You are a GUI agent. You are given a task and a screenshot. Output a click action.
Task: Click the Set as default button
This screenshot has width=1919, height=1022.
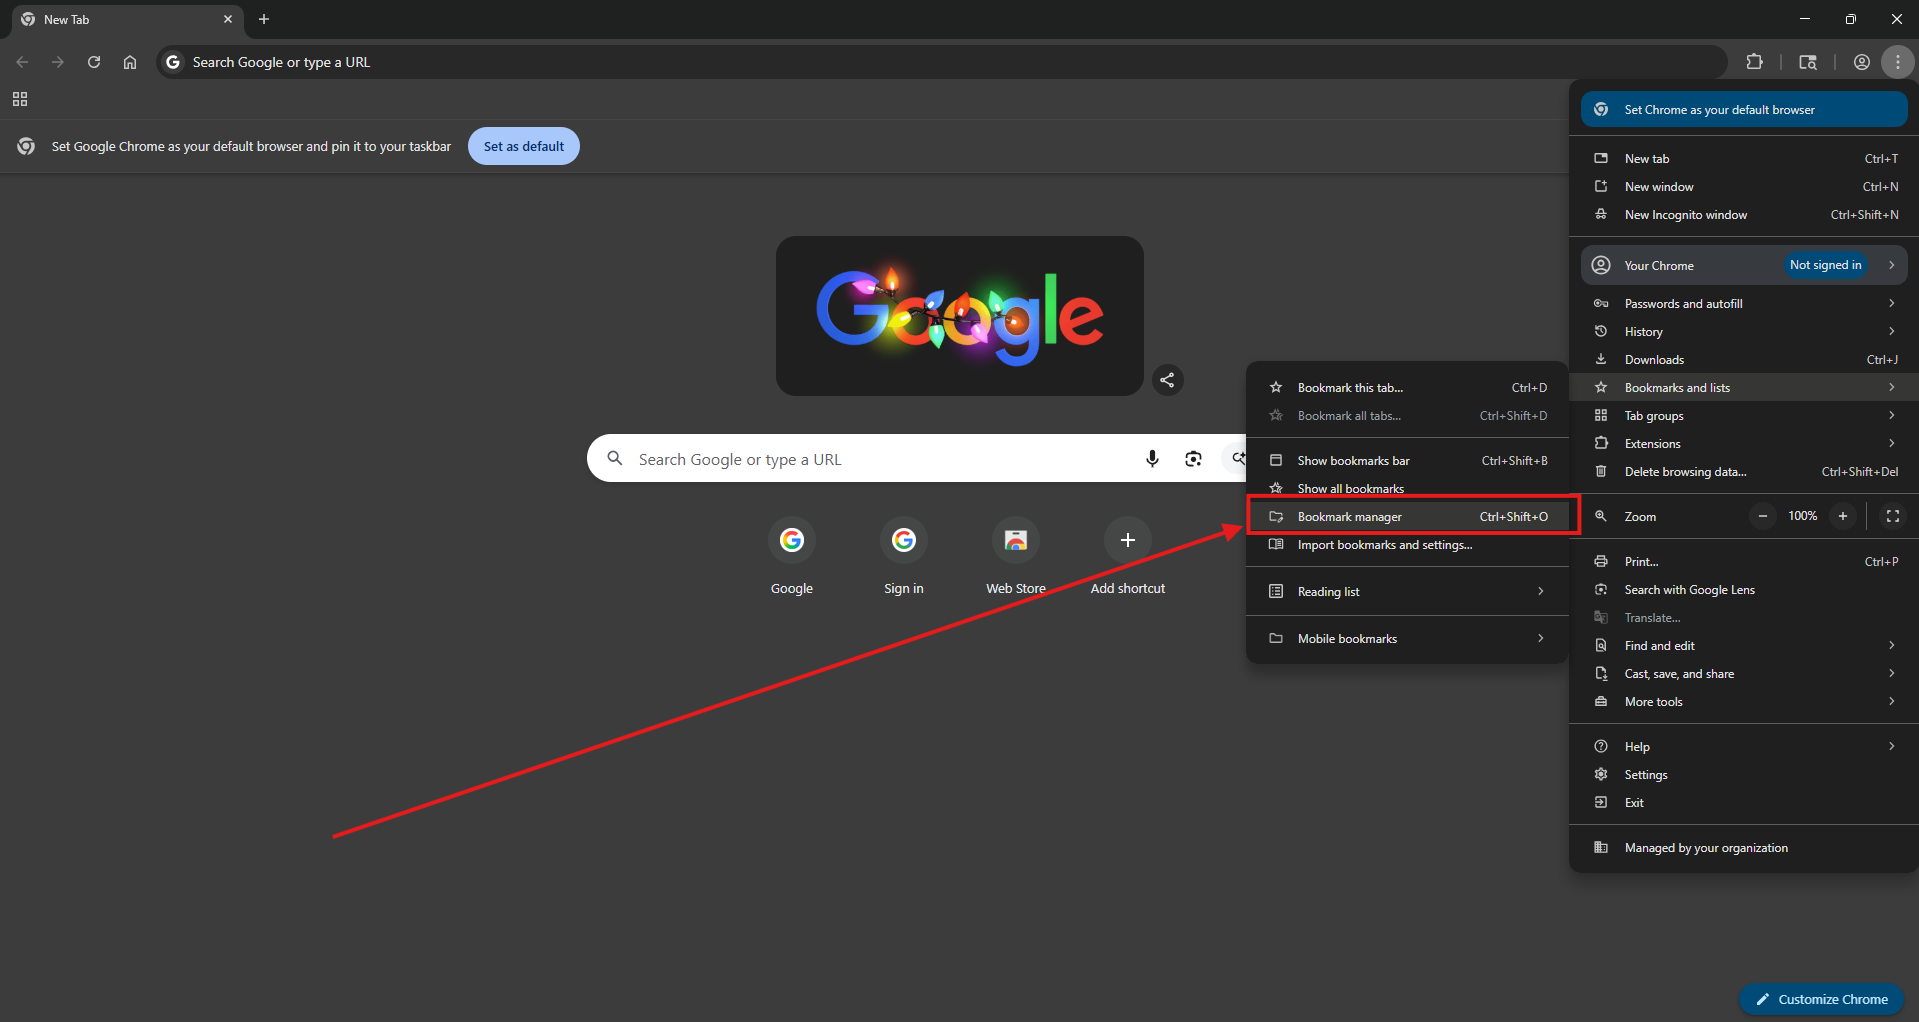[524, 146]
